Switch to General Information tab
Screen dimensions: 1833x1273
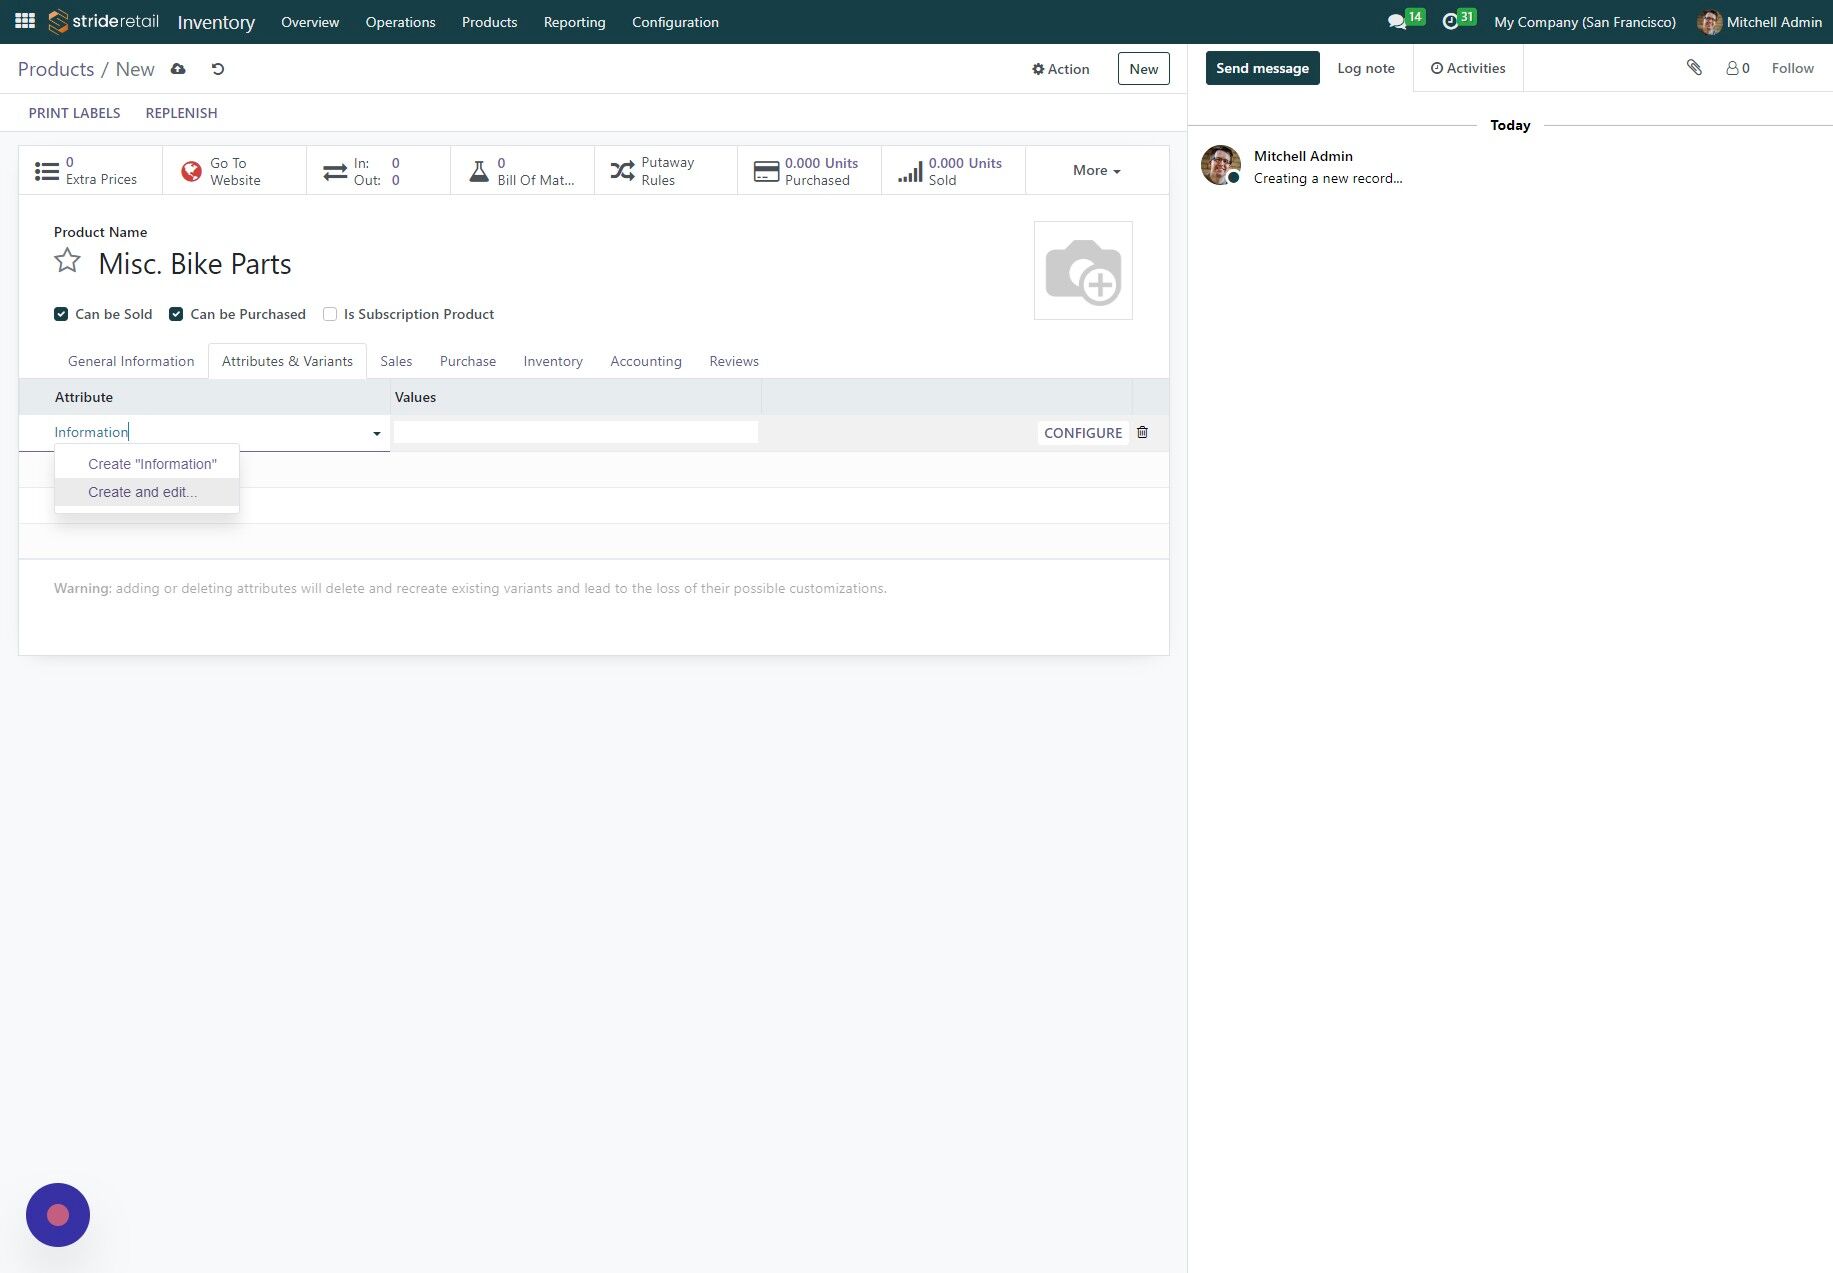[131, 361]
